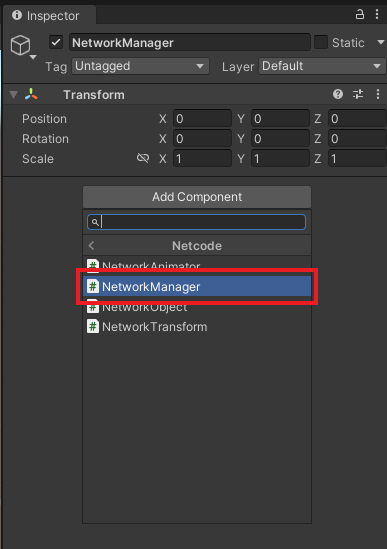Viewport: 387px width, 549px height.
Task: Click the GameObject name field
Action: click(x=190, y=42)
